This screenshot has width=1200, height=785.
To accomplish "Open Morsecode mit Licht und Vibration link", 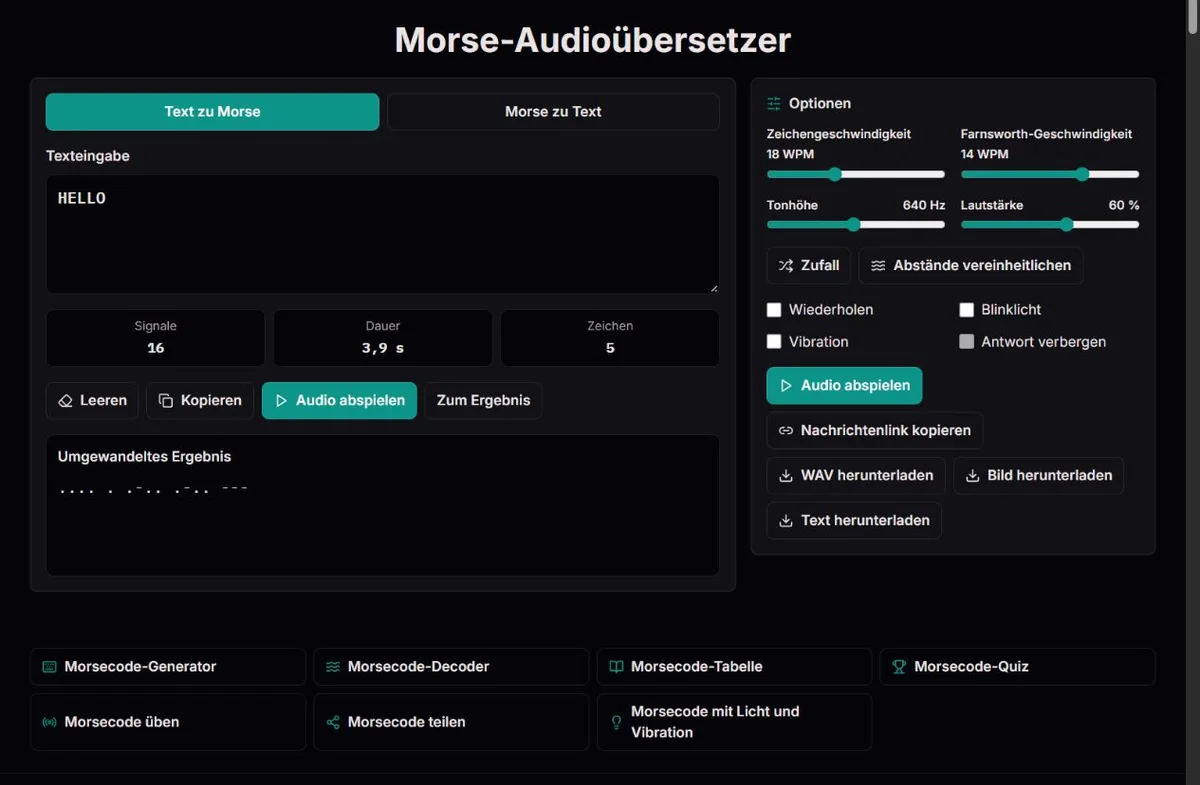I will [734, 722].
